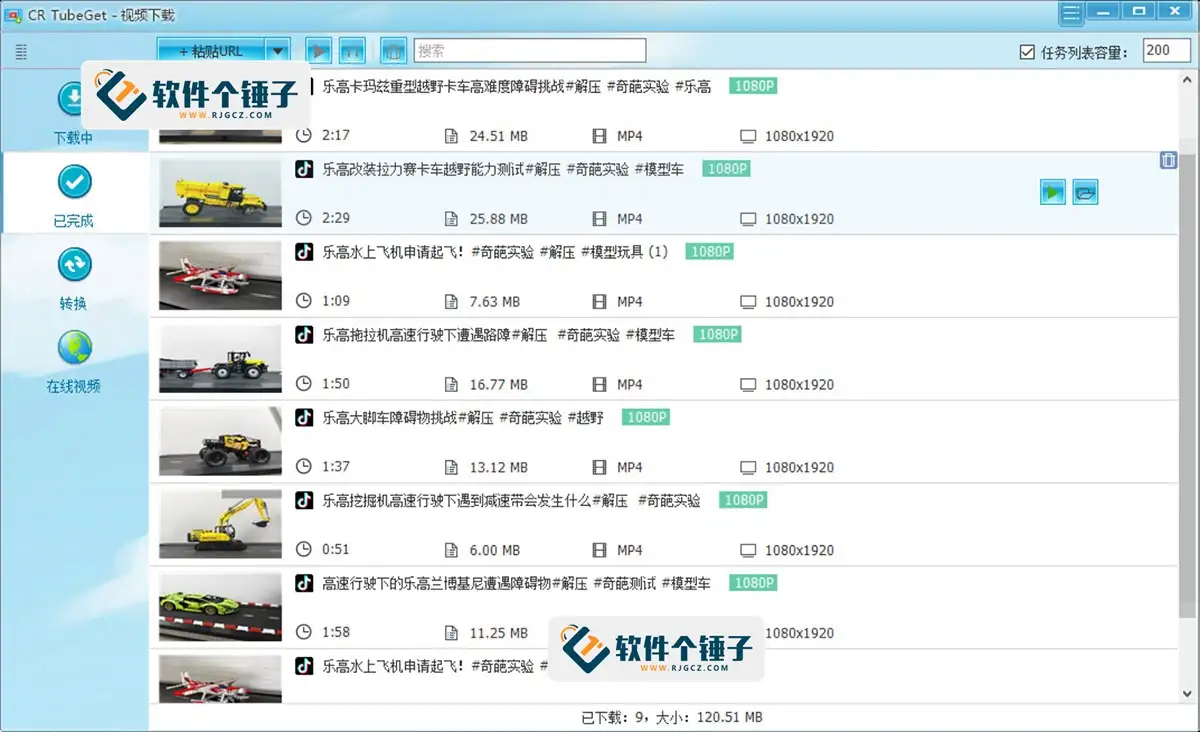Click the file icon next to 6.00 MB
The image size is (1200, 732).
point(451,550)
